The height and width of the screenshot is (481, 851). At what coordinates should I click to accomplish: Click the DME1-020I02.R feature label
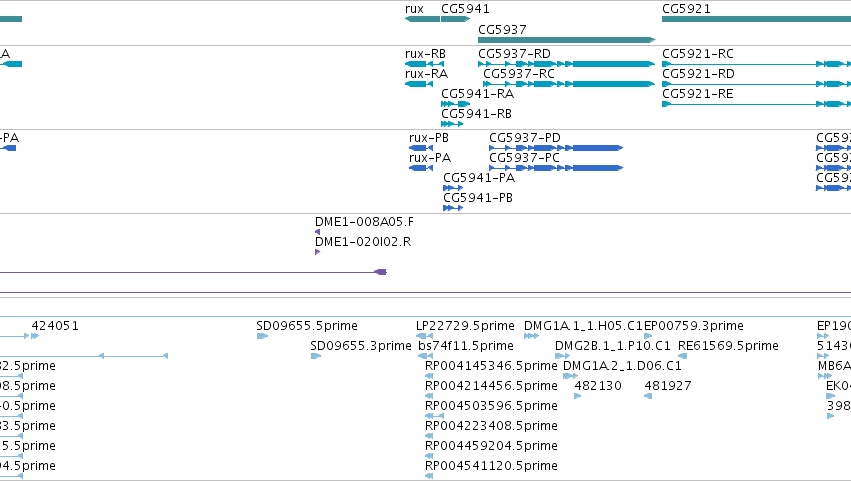tap(363, 242)
